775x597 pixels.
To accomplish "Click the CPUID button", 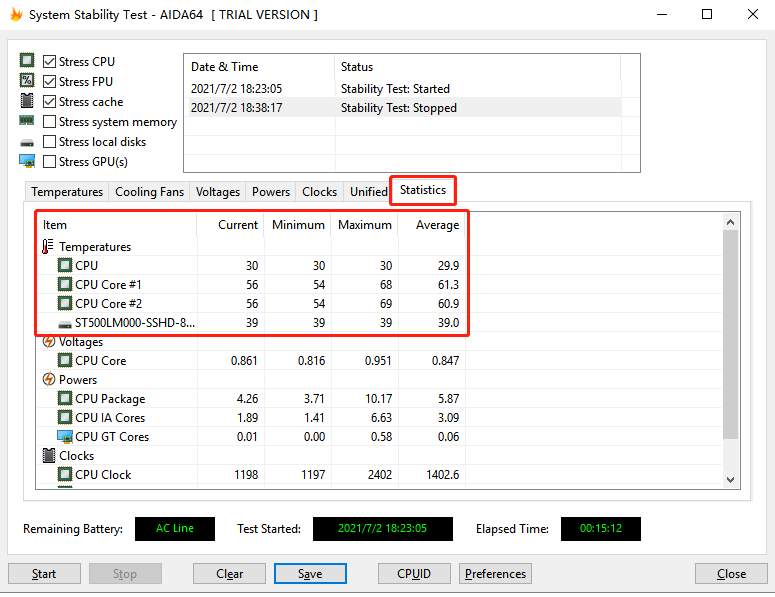I will 414,574.
